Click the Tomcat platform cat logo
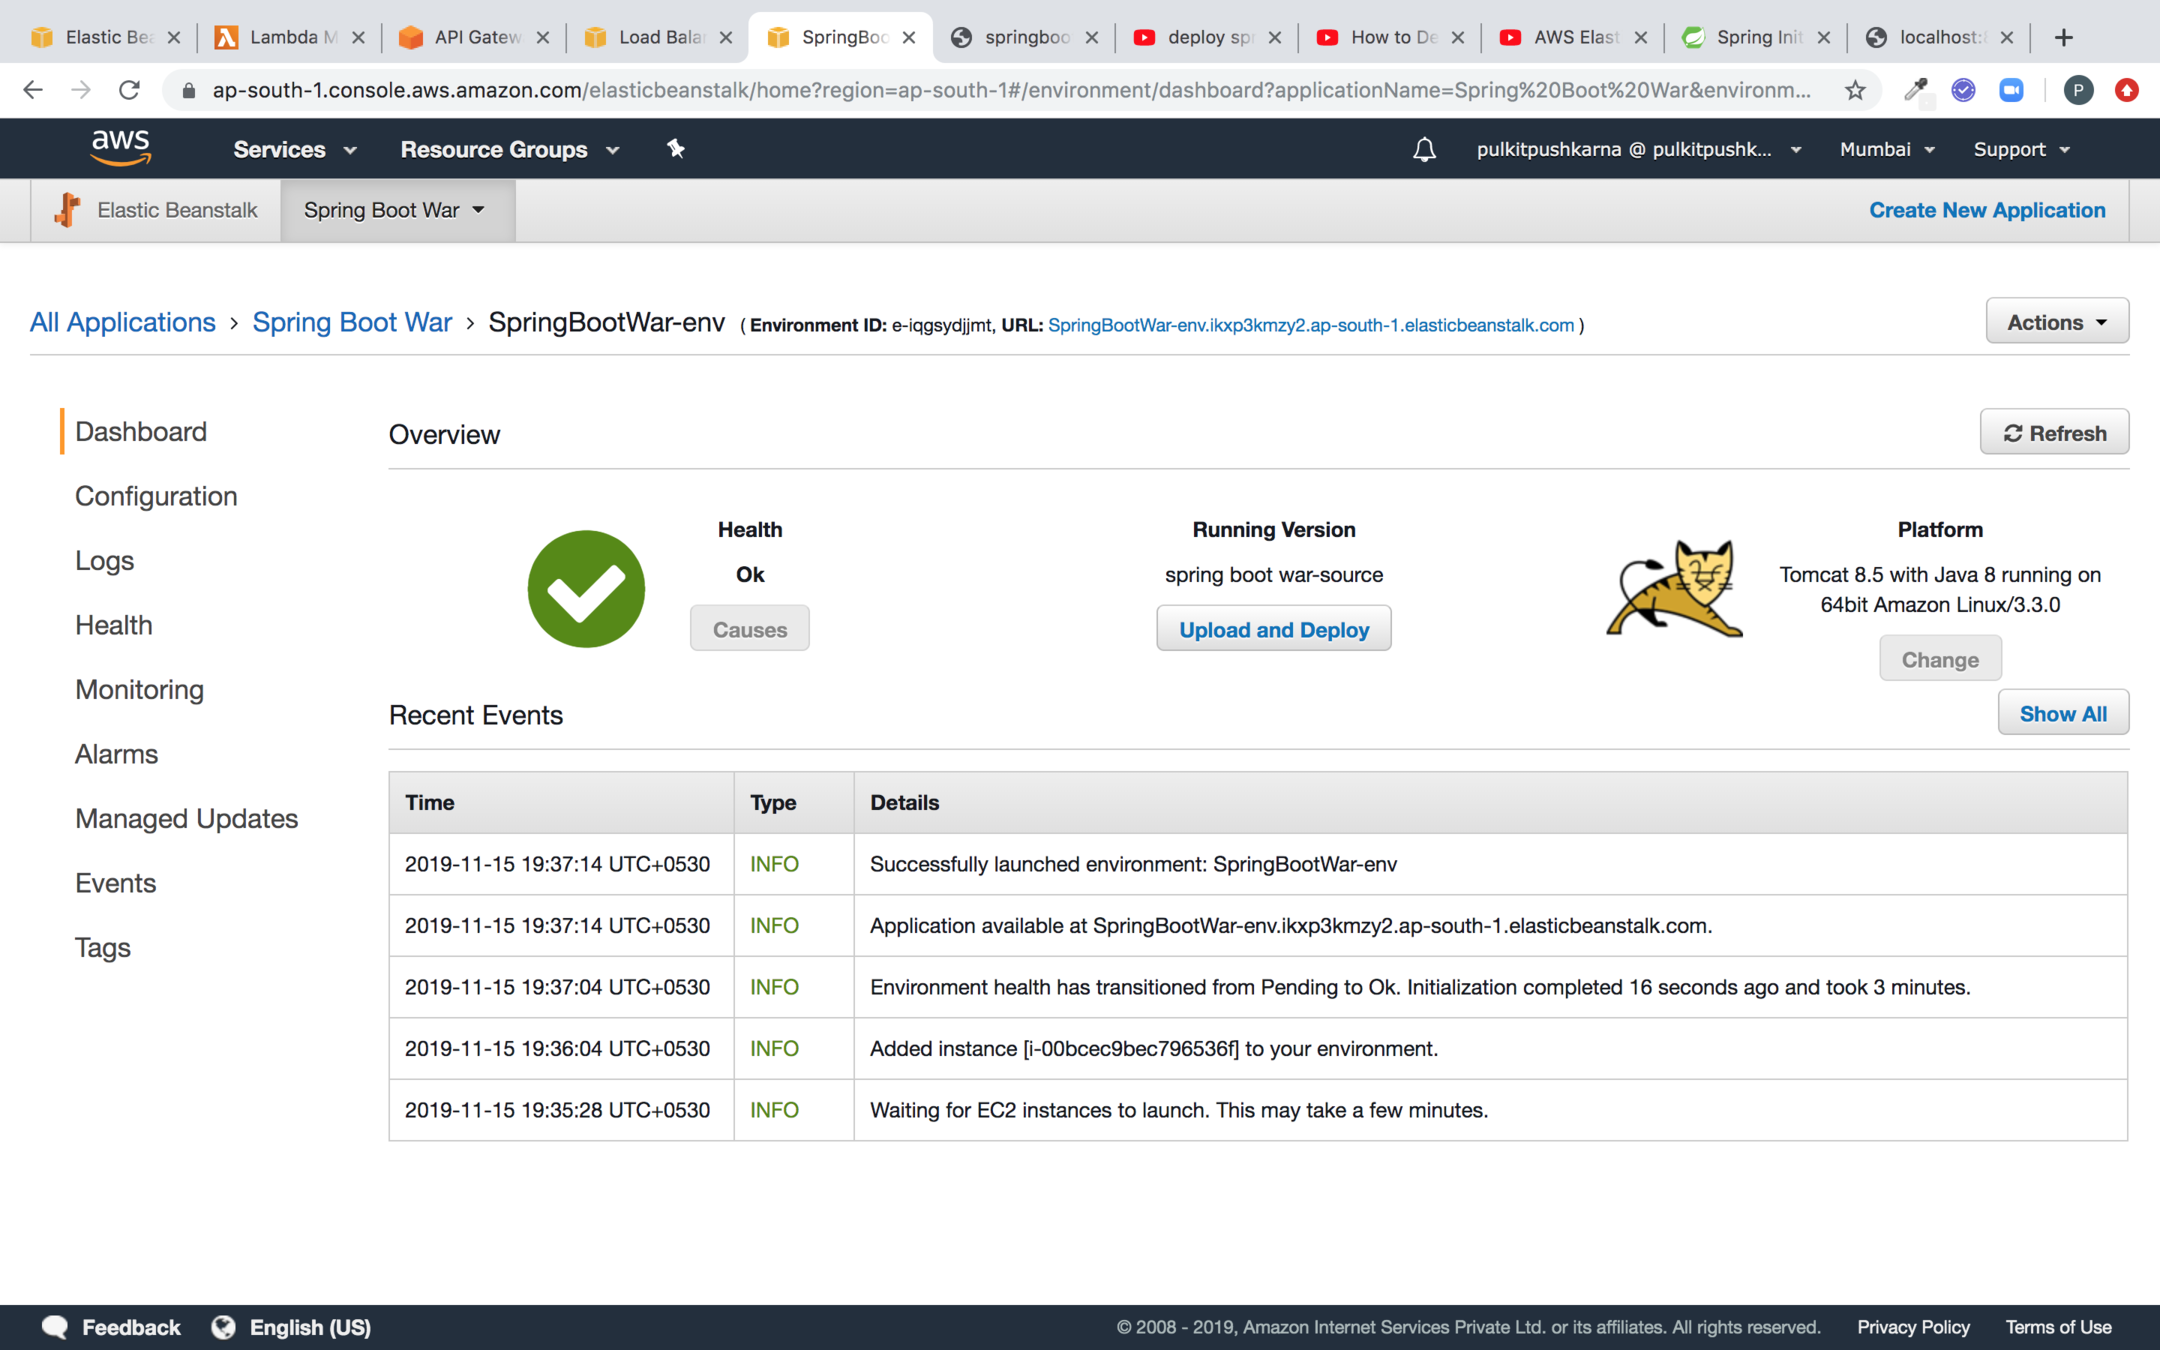 click(1675, 590)
